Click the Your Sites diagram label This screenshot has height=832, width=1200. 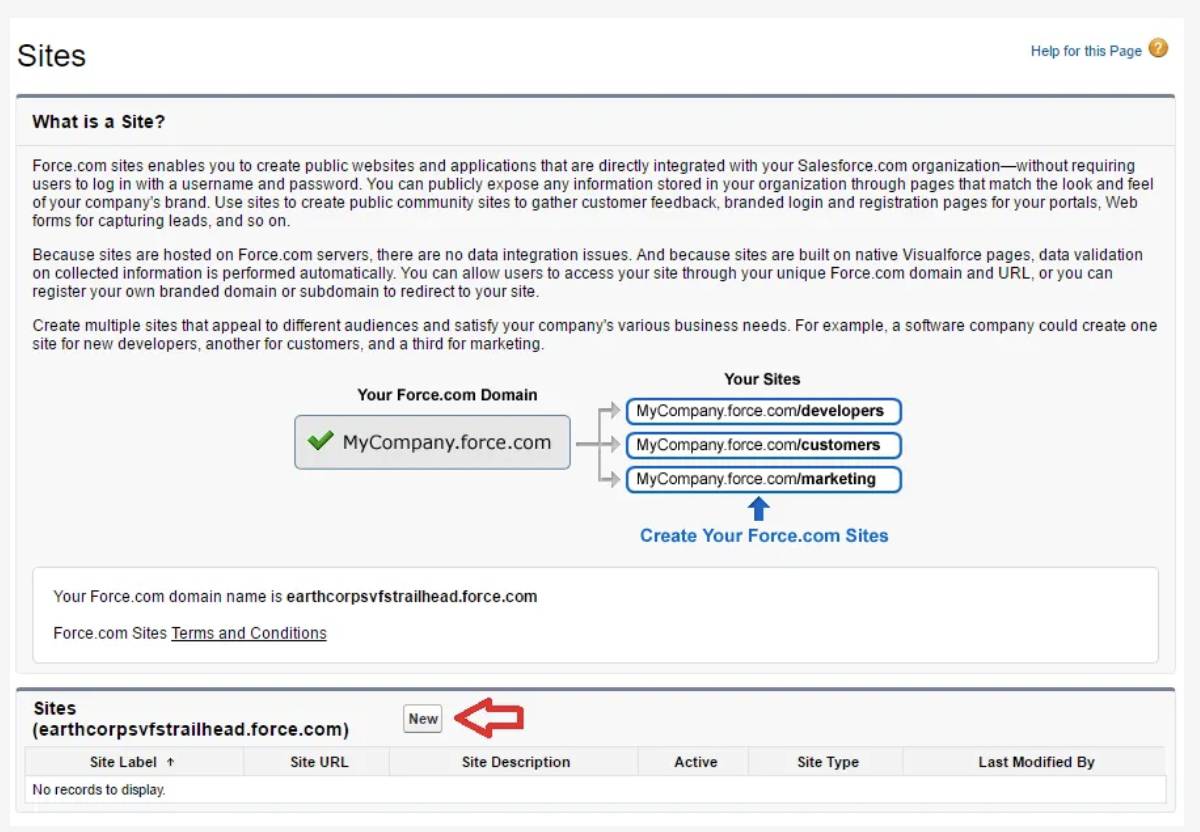click(762, 379)
